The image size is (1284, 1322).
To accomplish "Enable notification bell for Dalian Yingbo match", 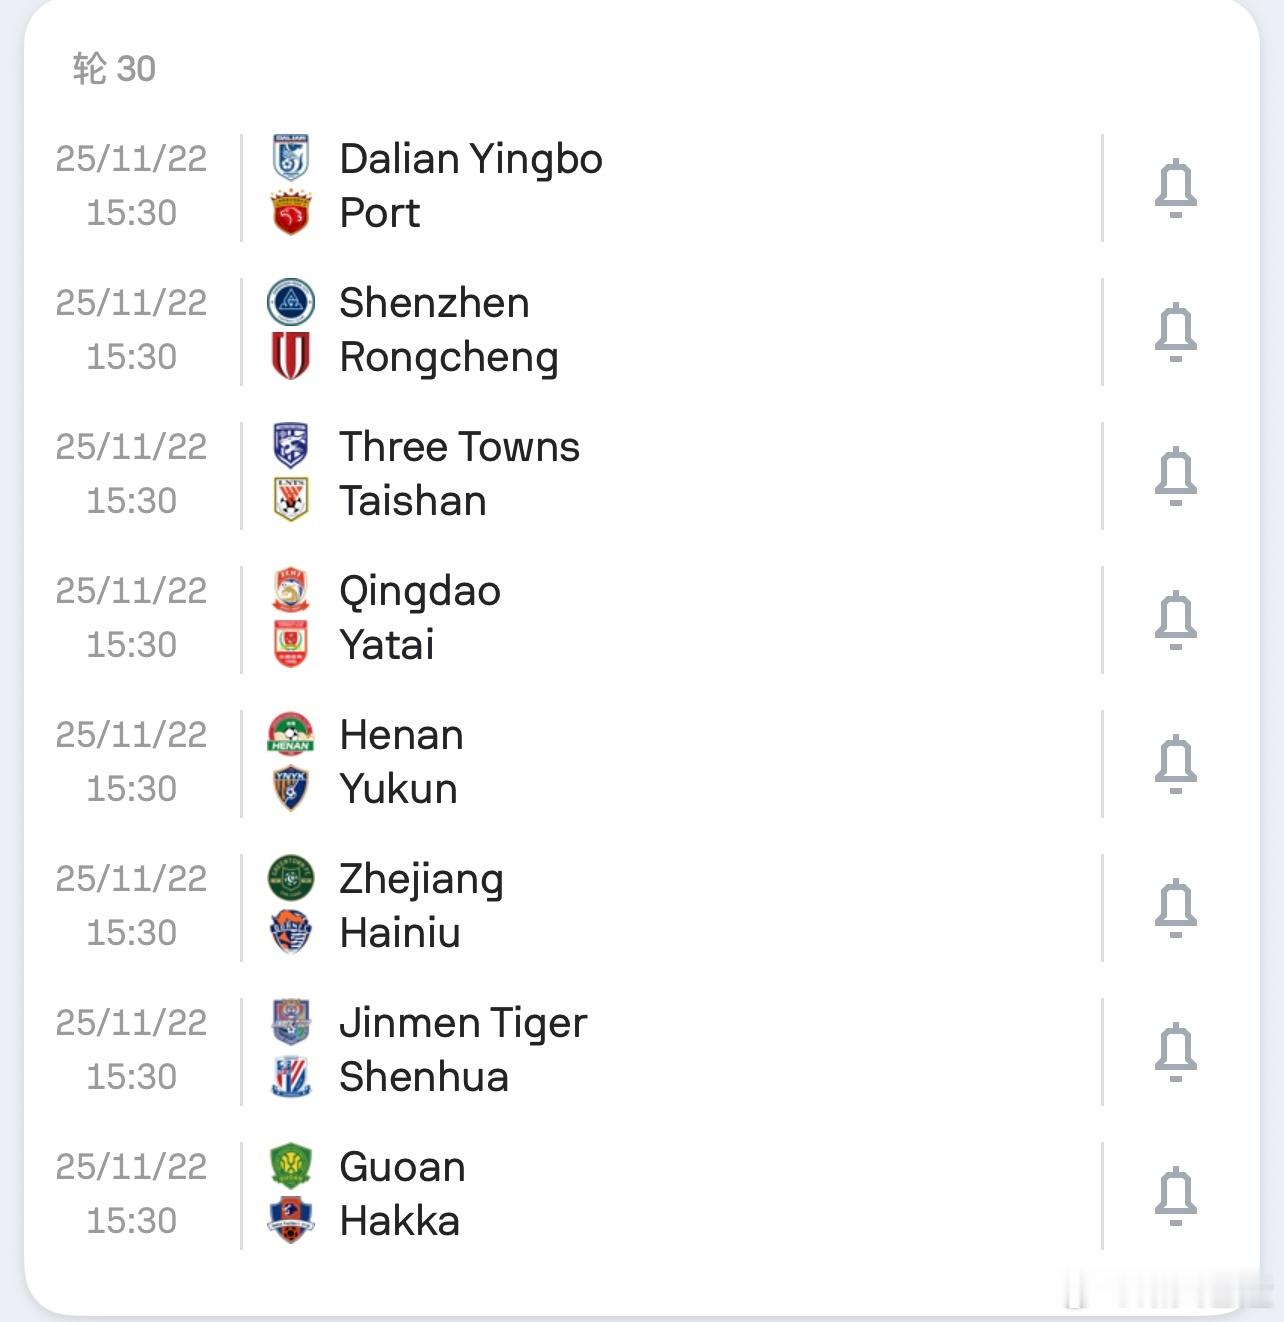I will (1175, 188).
